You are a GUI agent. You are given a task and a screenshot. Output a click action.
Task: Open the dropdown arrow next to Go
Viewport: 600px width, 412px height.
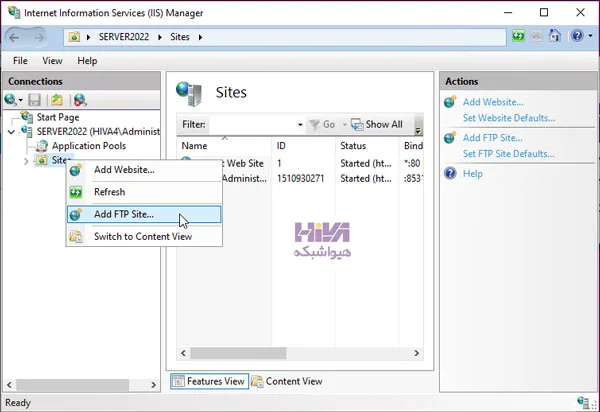pos(344,125)
